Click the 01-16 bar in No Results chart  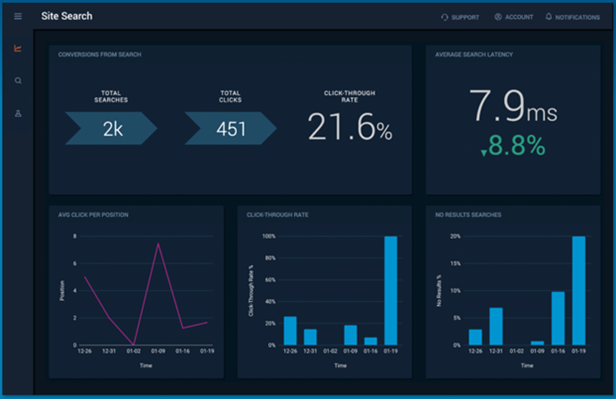tap(558, 318)
